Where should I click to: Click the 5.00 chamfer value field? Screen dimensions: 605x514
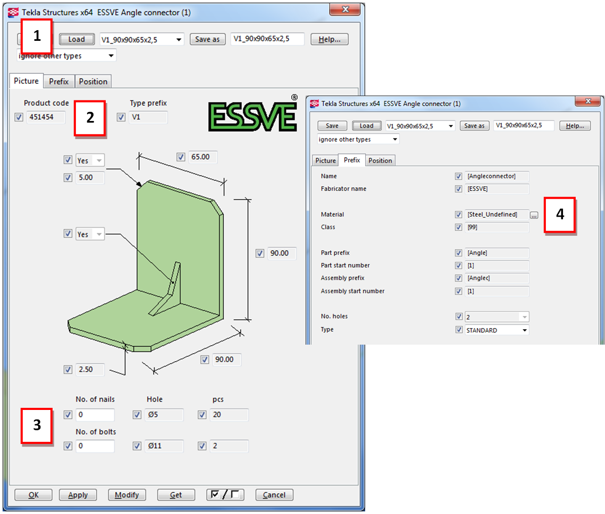pos(90,178)
